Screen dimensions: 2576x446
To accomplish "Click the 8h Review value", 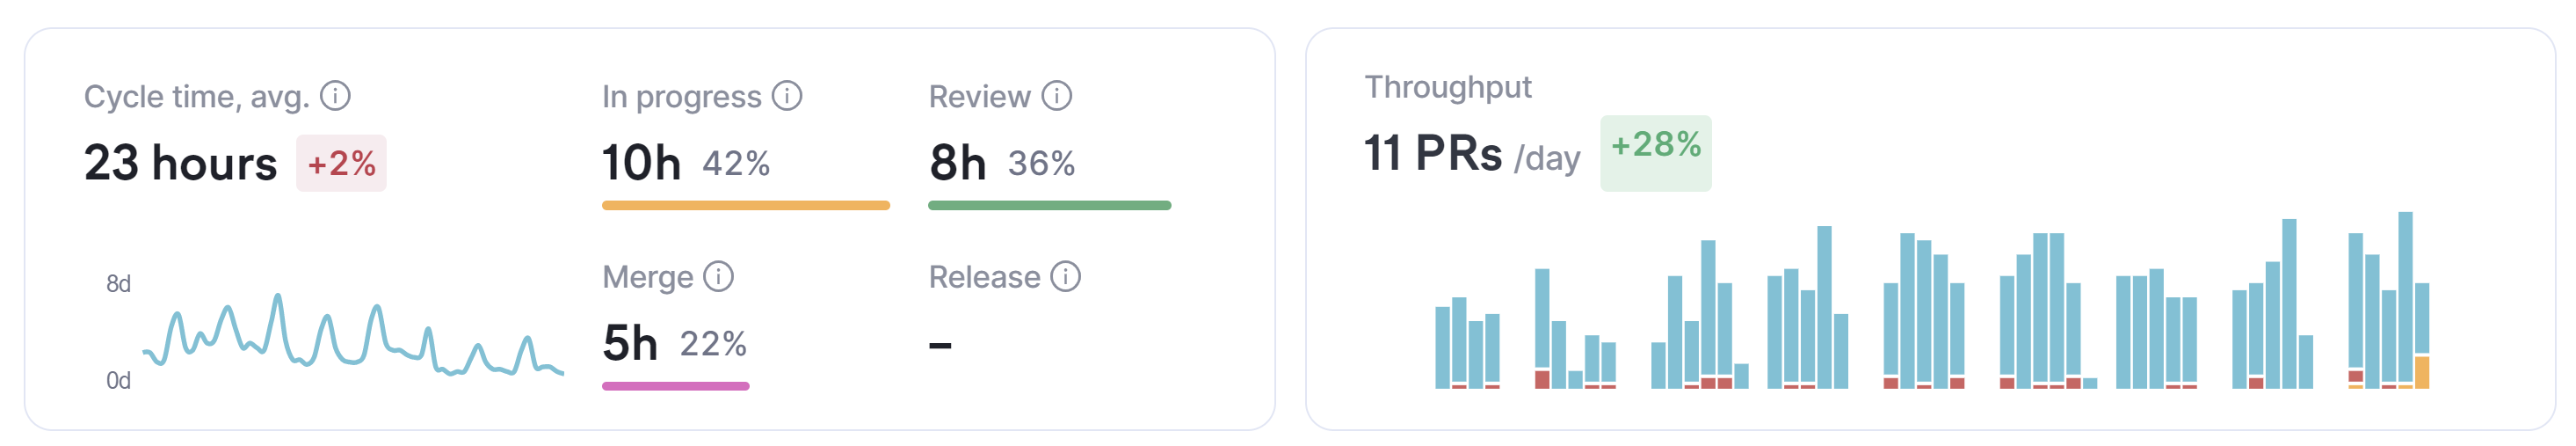I will [957, 163].
